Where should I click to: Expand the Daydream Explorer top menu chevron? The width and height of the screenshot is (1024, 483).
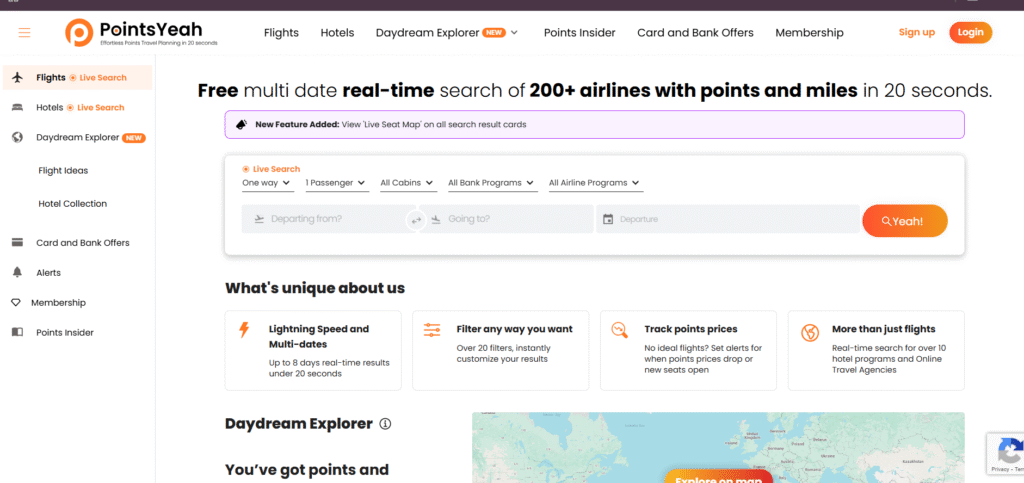(515, 33)
